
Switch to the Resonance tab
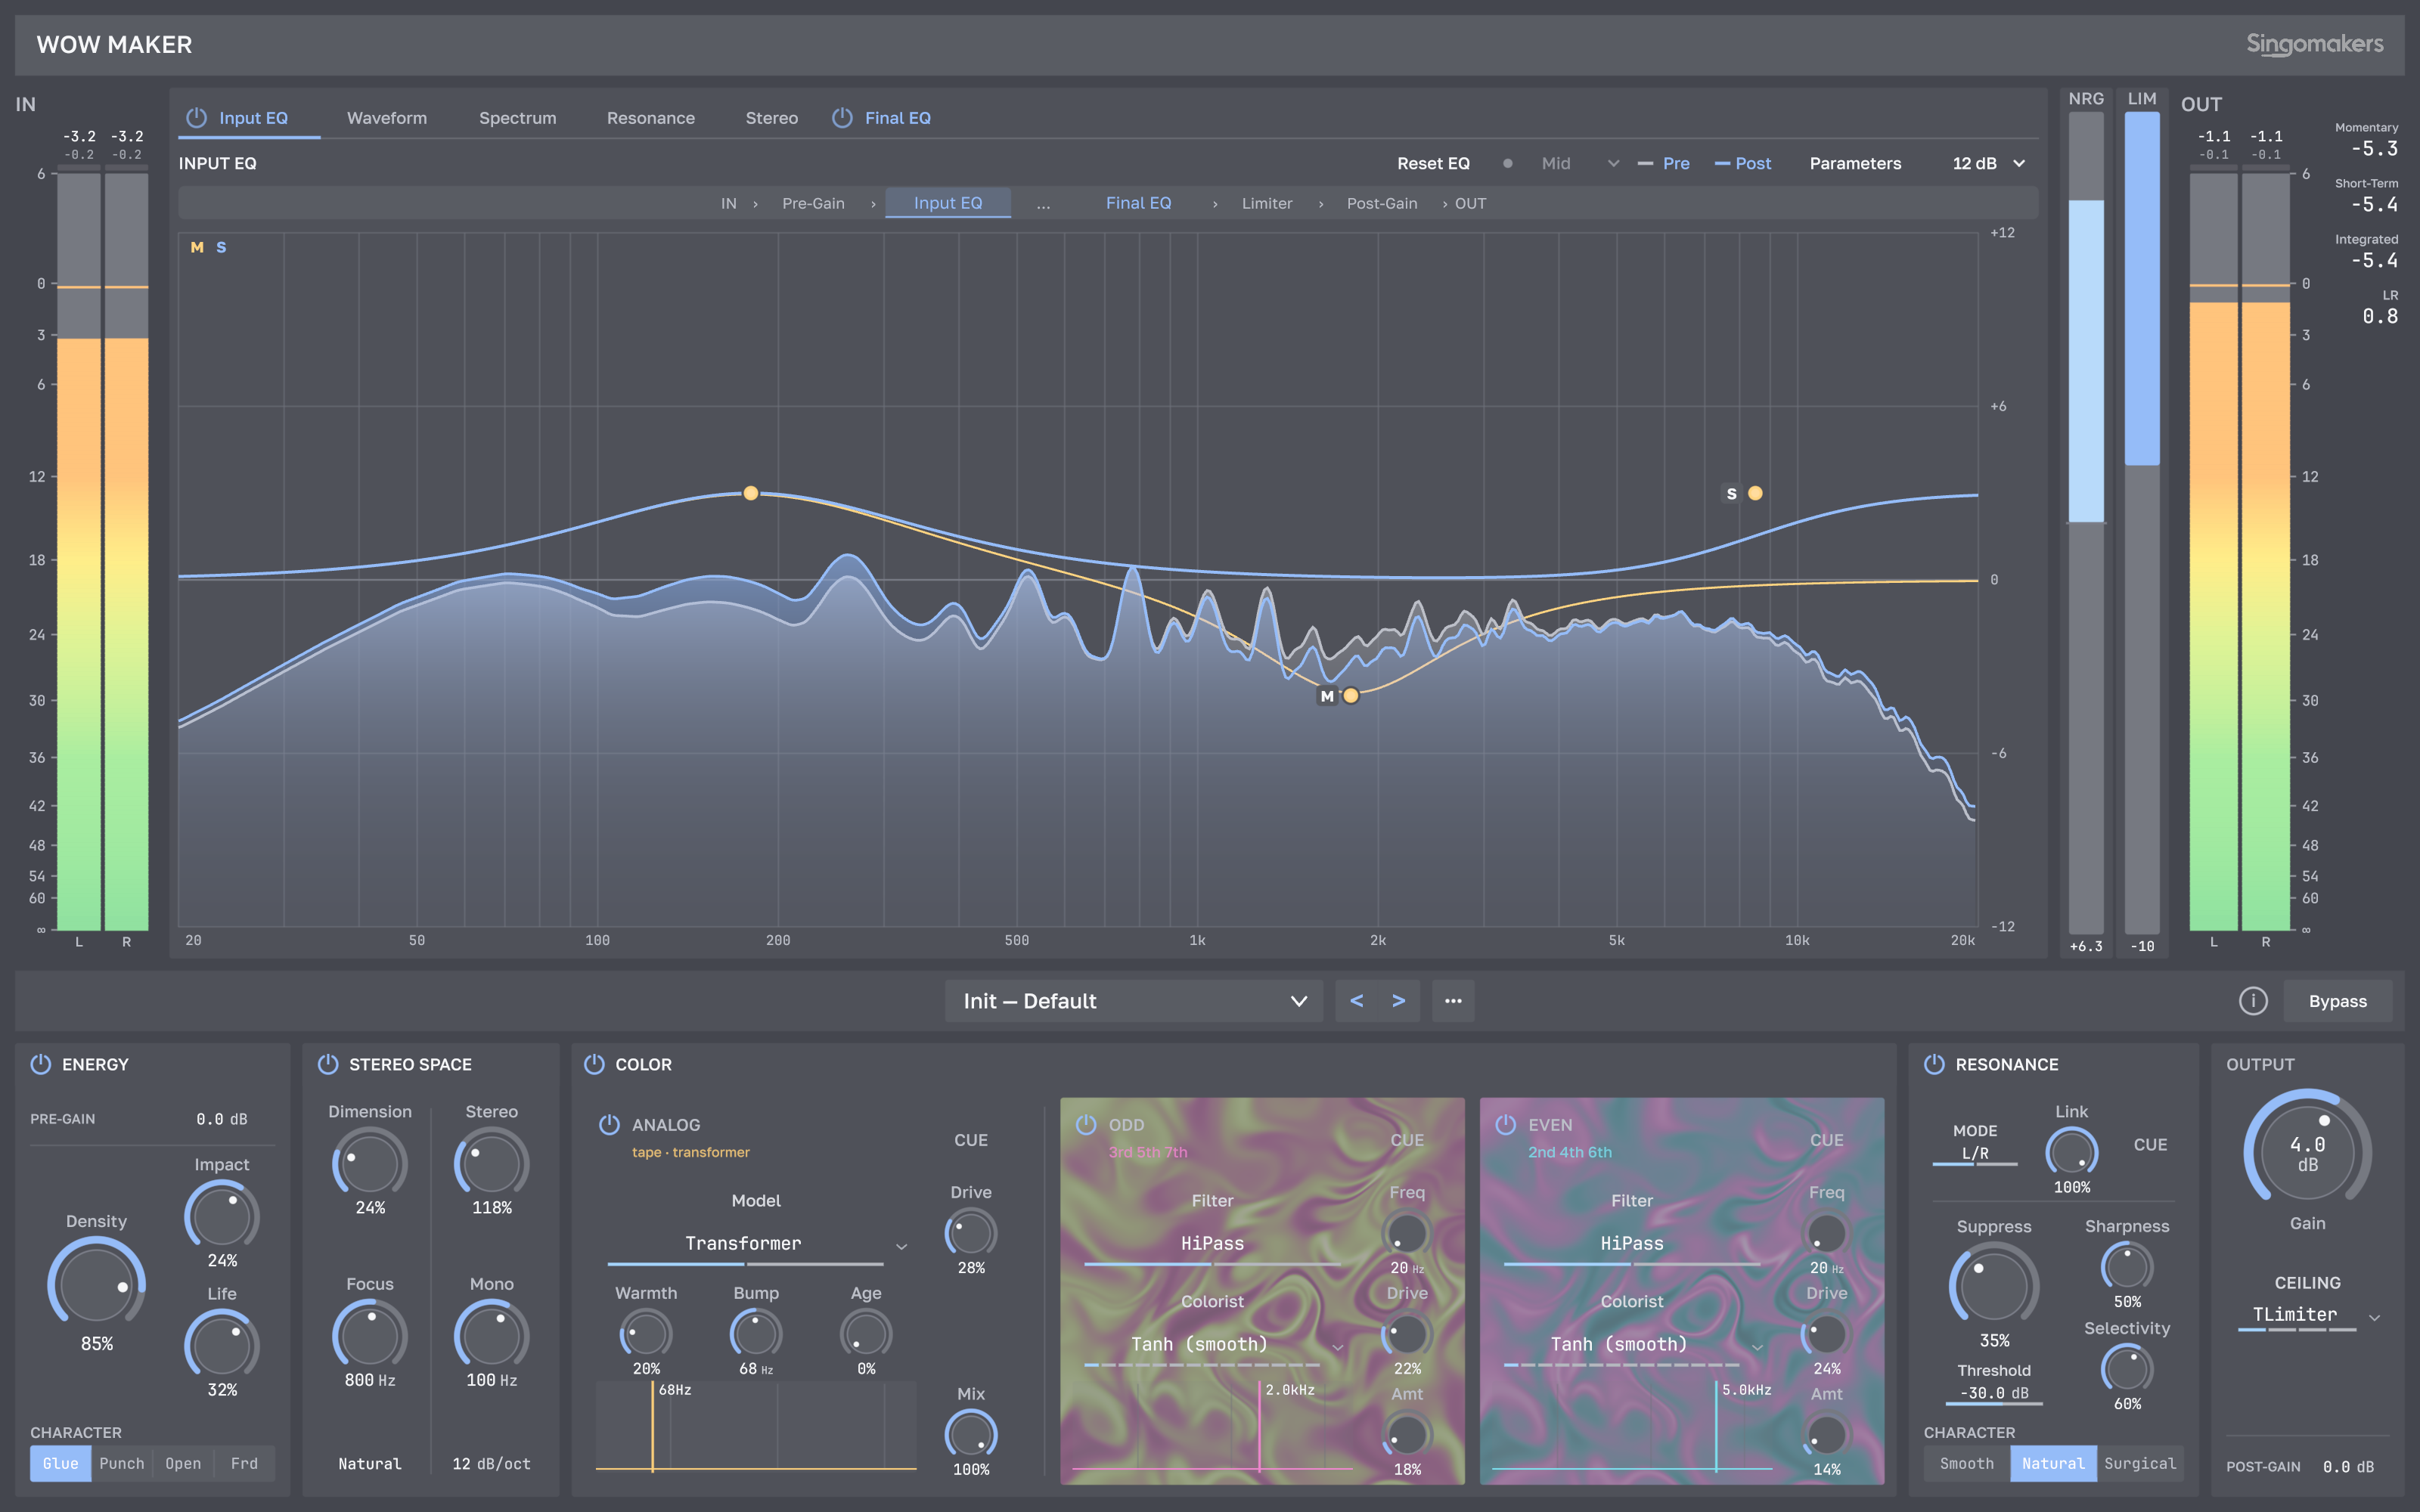point(651,118)
